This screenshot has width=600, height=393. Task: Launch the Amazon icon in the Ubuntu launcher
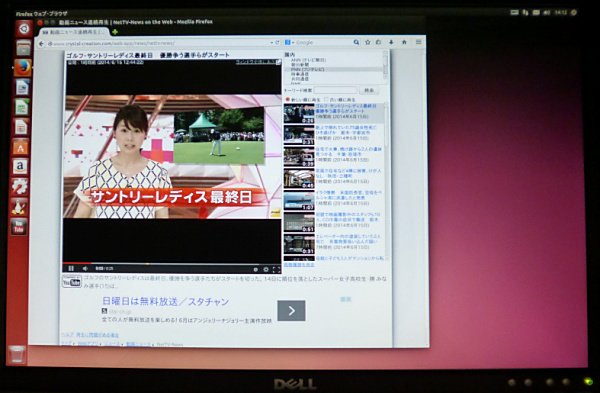[20, 167]
